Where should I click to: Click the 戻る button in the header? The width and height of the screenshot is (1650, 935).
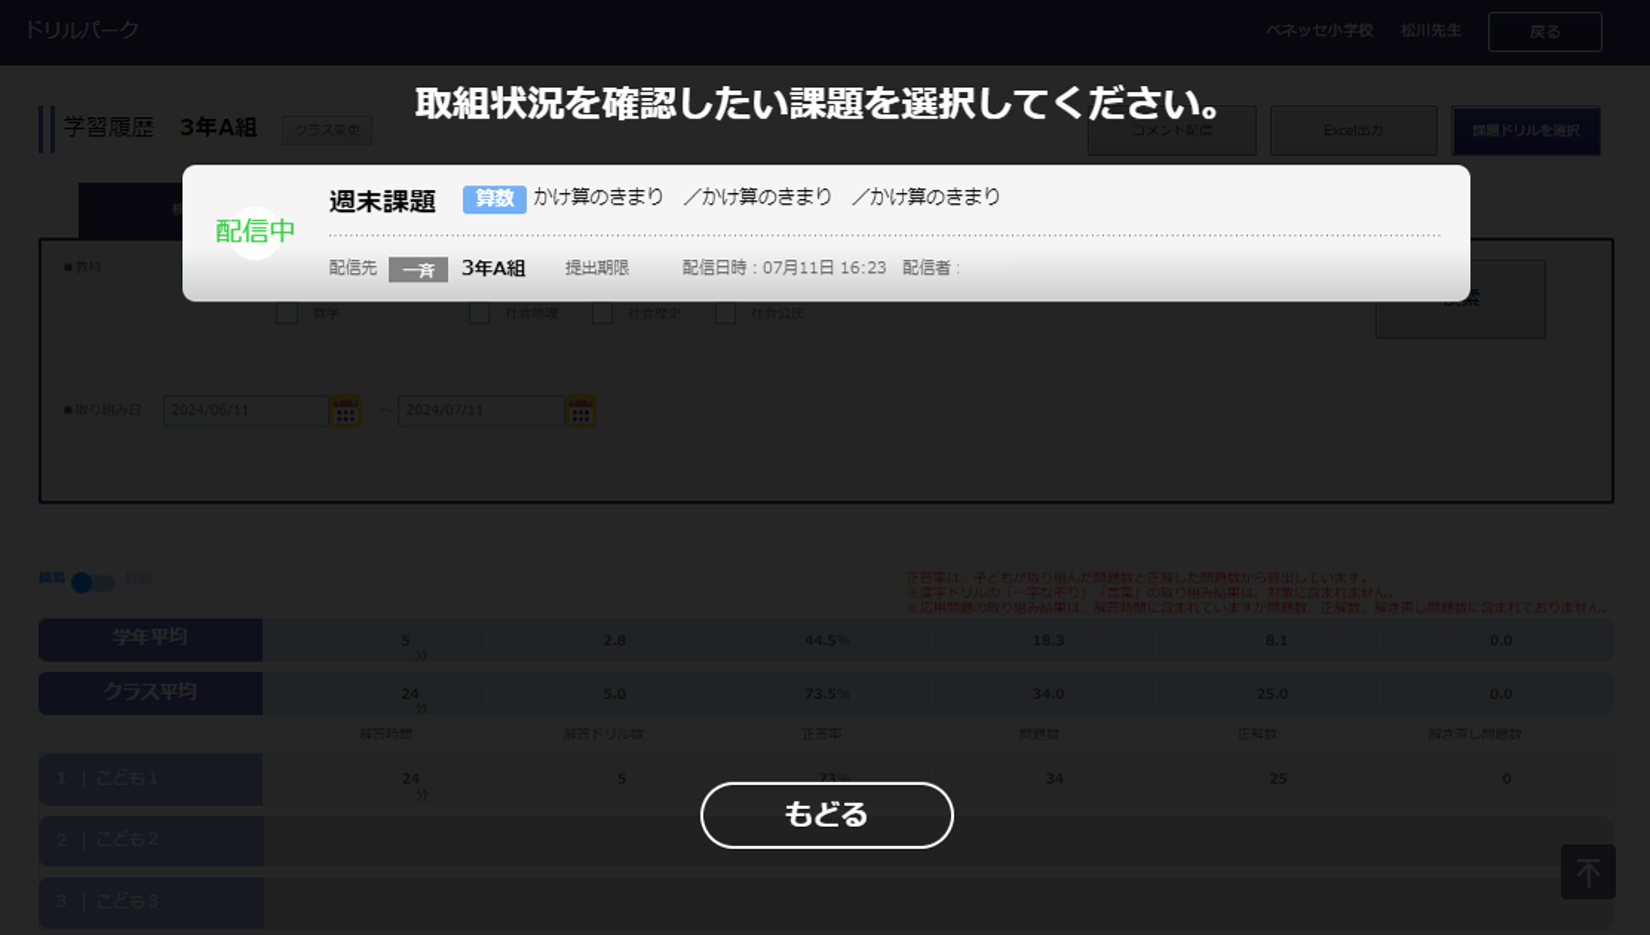1545,32
